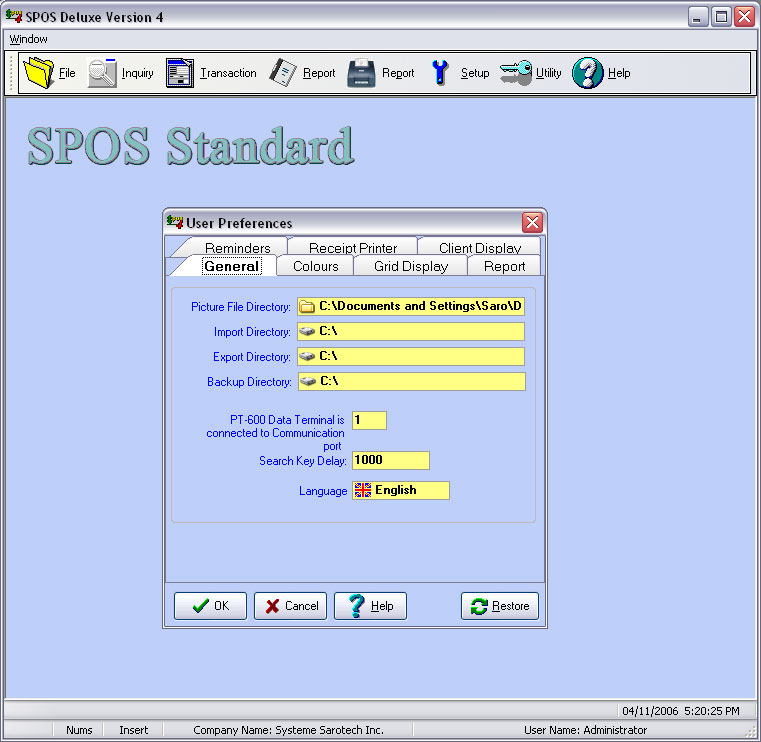Click the Import Directory path field

coord(411,331)
